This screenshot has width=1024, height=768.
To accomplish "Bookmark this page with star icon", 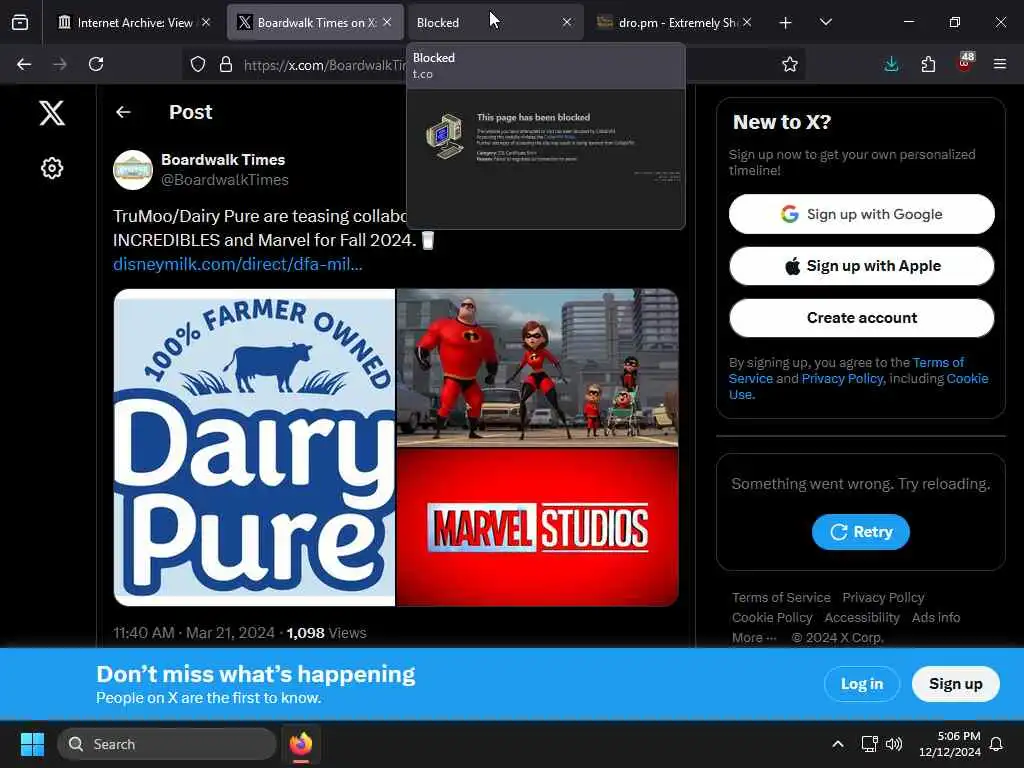I will (x=790, y=64).
